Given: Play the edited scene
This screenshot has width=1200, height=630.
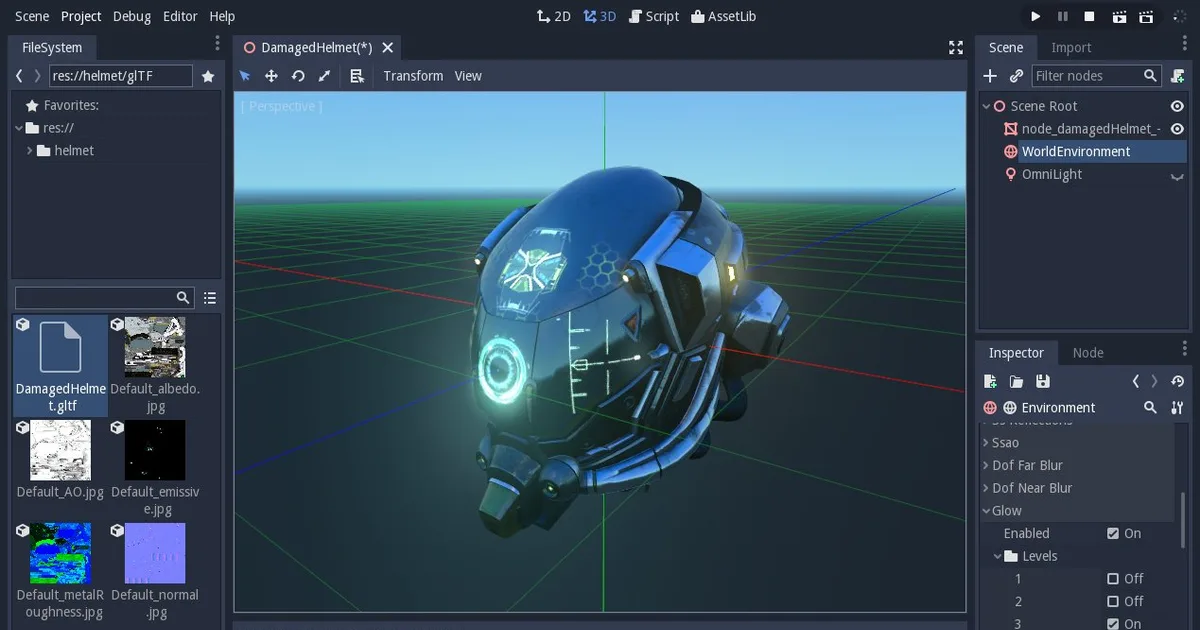Looking at the screenshot, I should click(x=1120, y=16).
